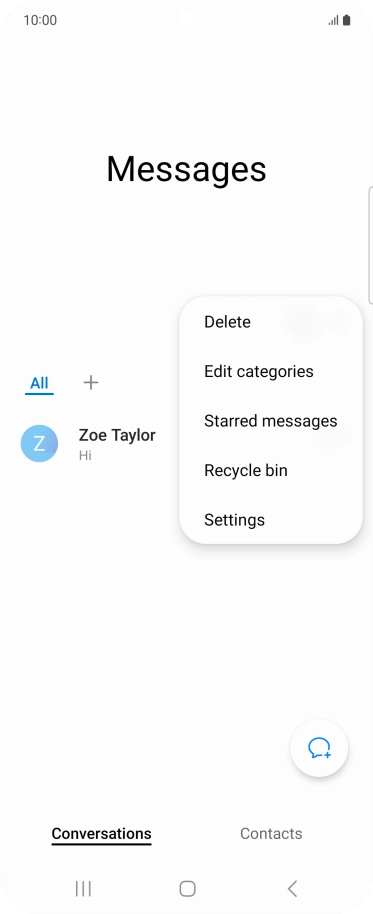
Task: Add a new category with plus icon
Action: coord(91,383)
